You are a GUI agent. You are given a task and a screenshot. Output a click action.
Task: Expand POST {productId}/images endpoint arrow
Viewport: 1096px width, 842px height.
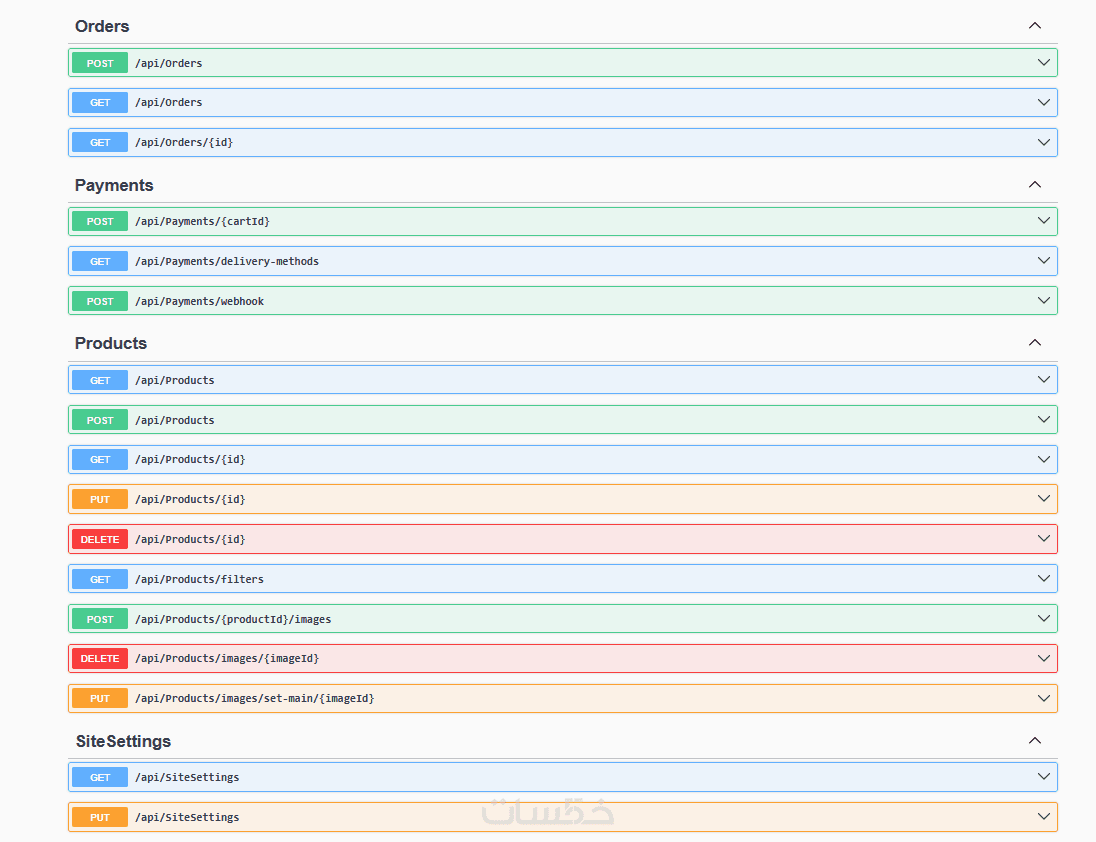tap(1044, 618)
